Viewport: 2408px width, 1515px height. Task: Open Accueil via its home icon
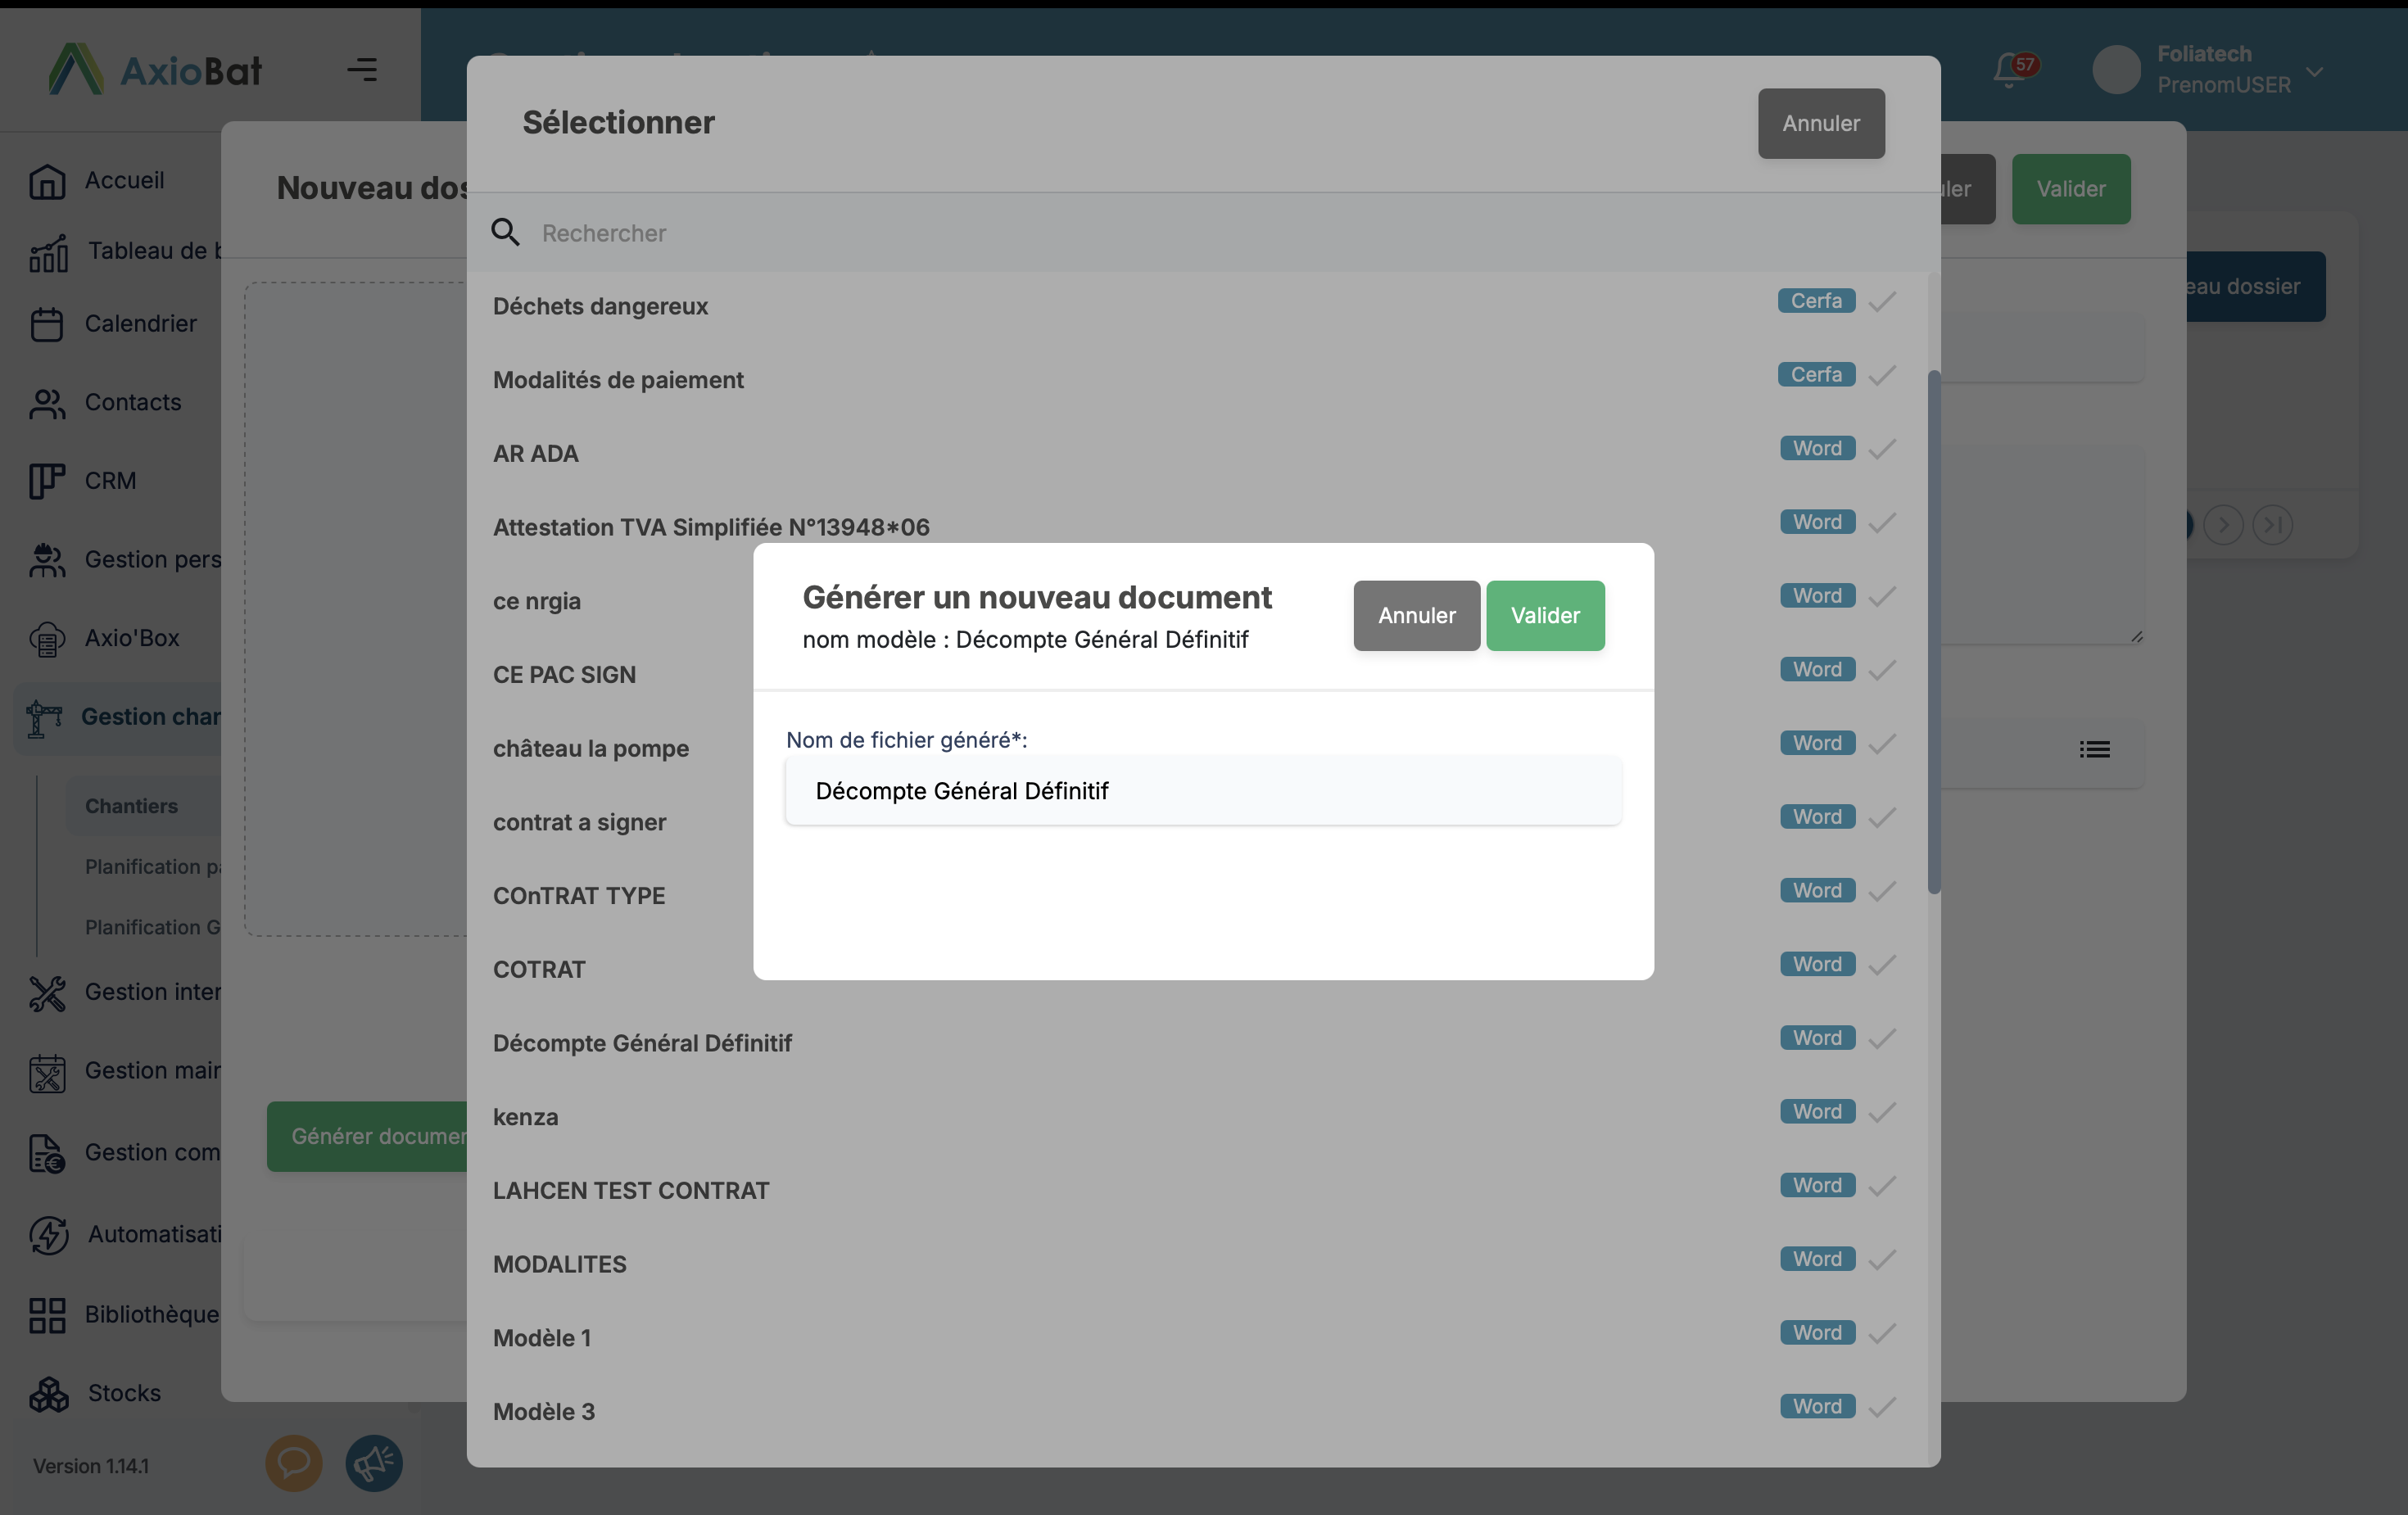pos(47,181)
